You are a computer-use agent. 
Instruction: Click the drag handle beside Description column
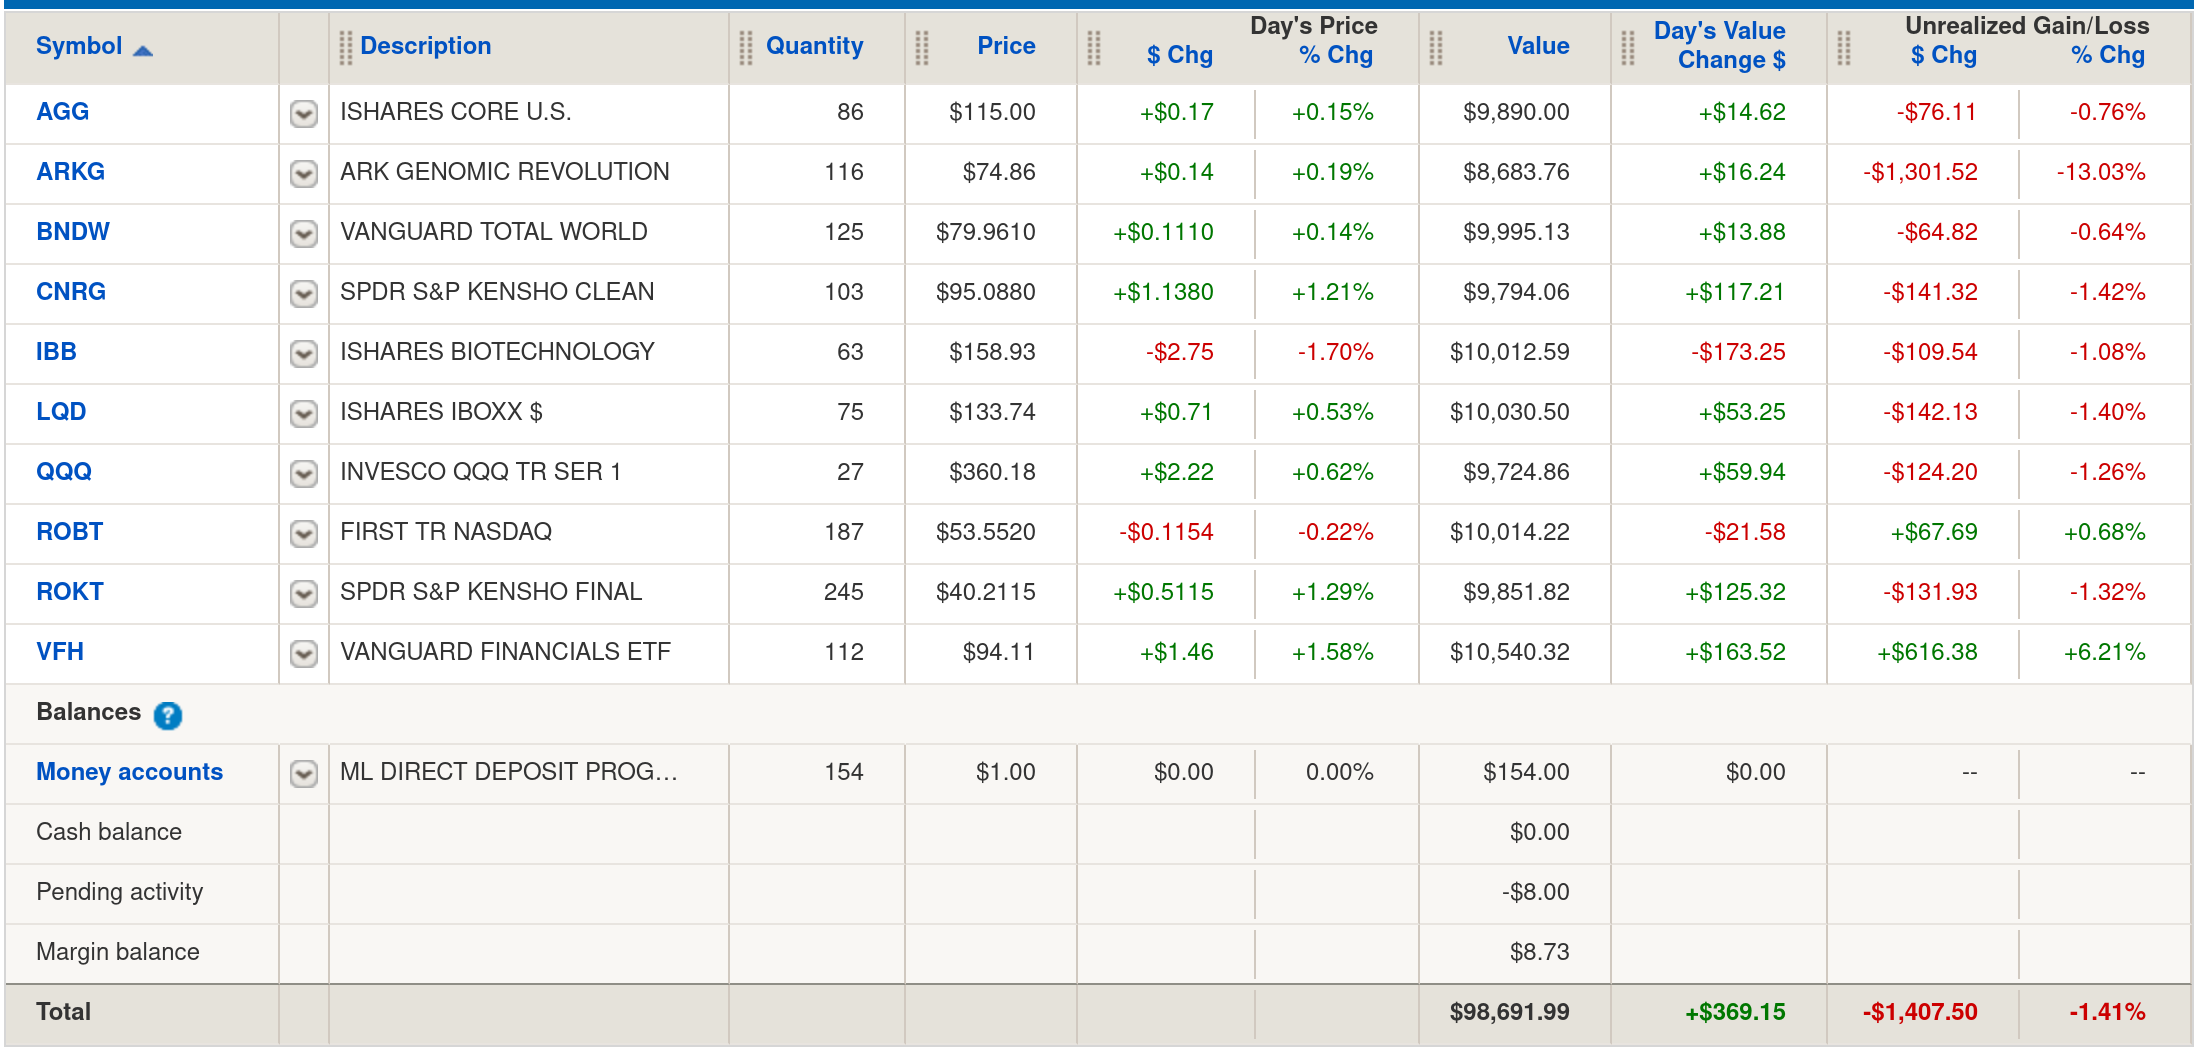[x=346, y=47]
